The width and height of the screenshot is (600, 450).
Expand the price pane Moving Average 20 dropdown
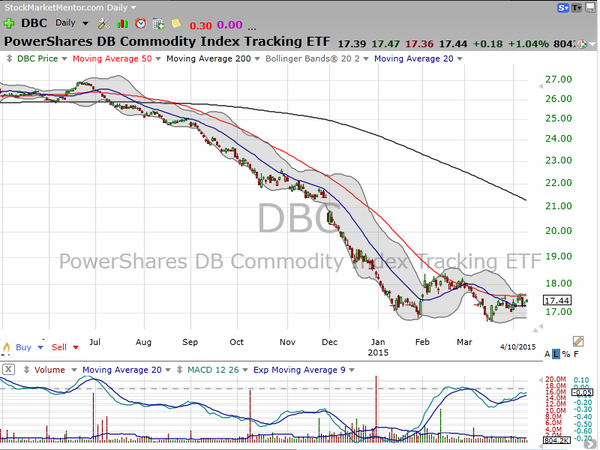460,59
